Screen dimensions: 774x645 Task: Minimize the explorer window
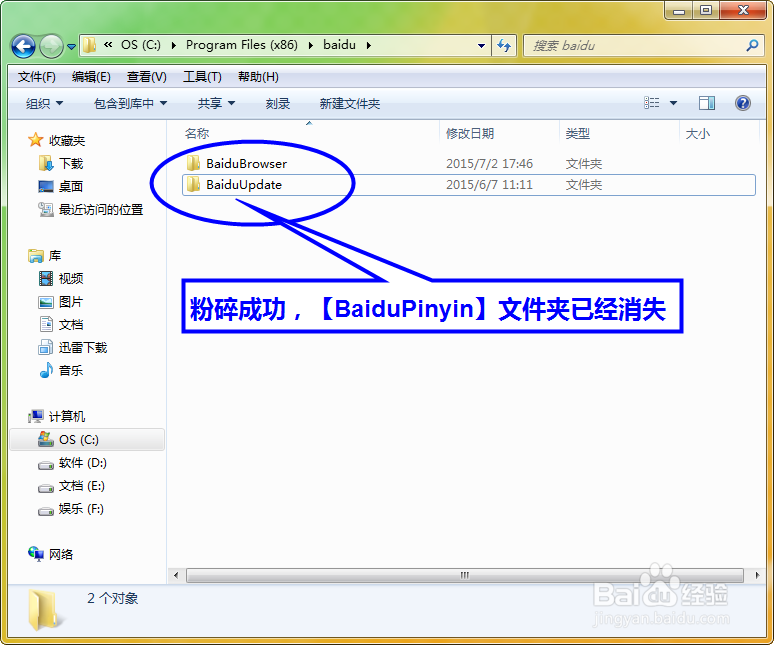[679, 10]
